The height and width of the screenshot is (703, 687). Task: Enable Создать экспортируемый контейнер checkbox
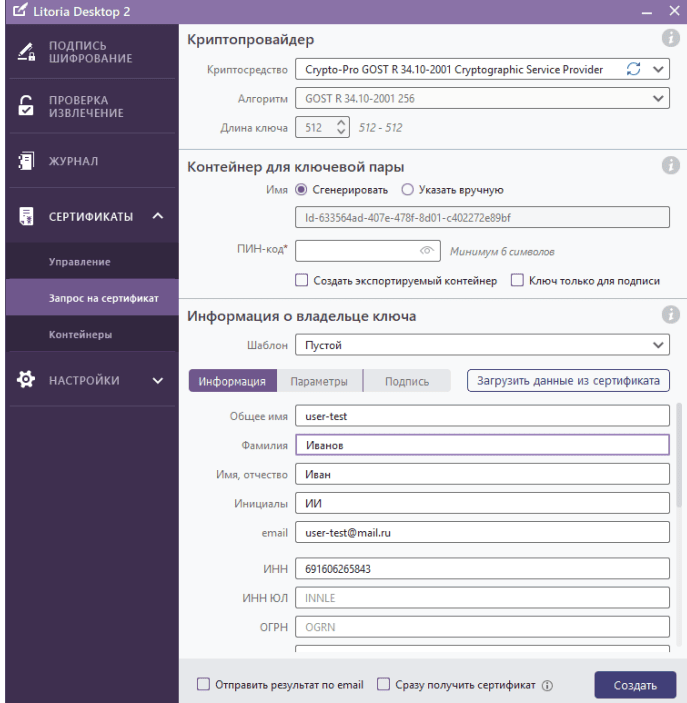pyautogui.click(x=302, y=281)
